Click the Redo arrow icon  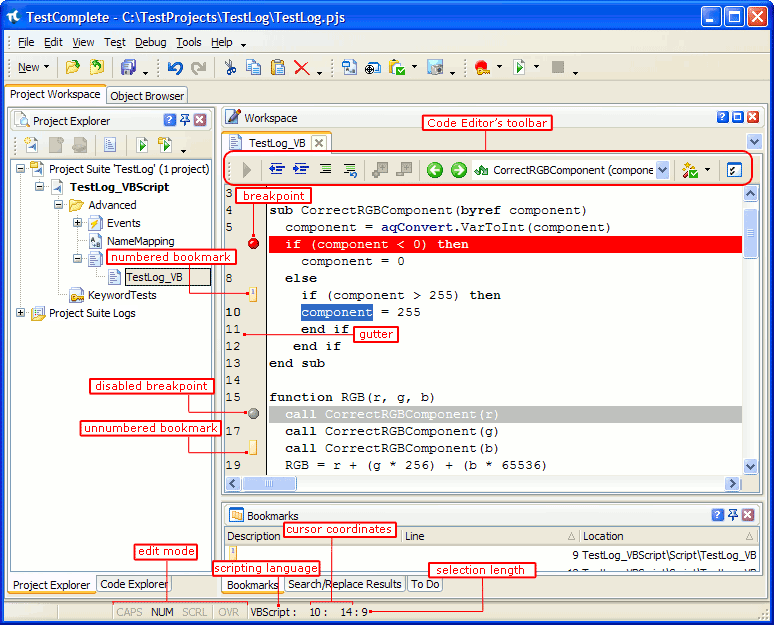click(x=198, y=67)
